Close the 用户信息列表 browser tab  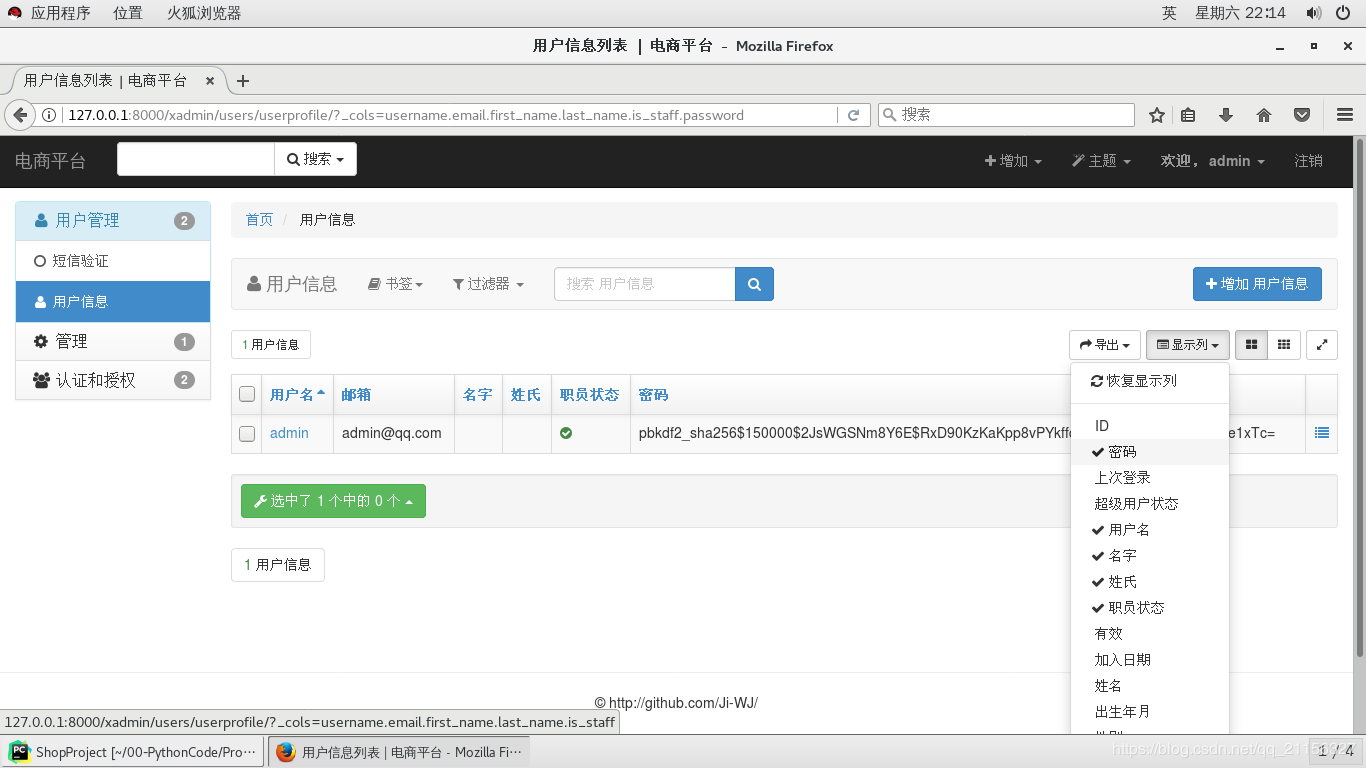(x=210, y=81)
